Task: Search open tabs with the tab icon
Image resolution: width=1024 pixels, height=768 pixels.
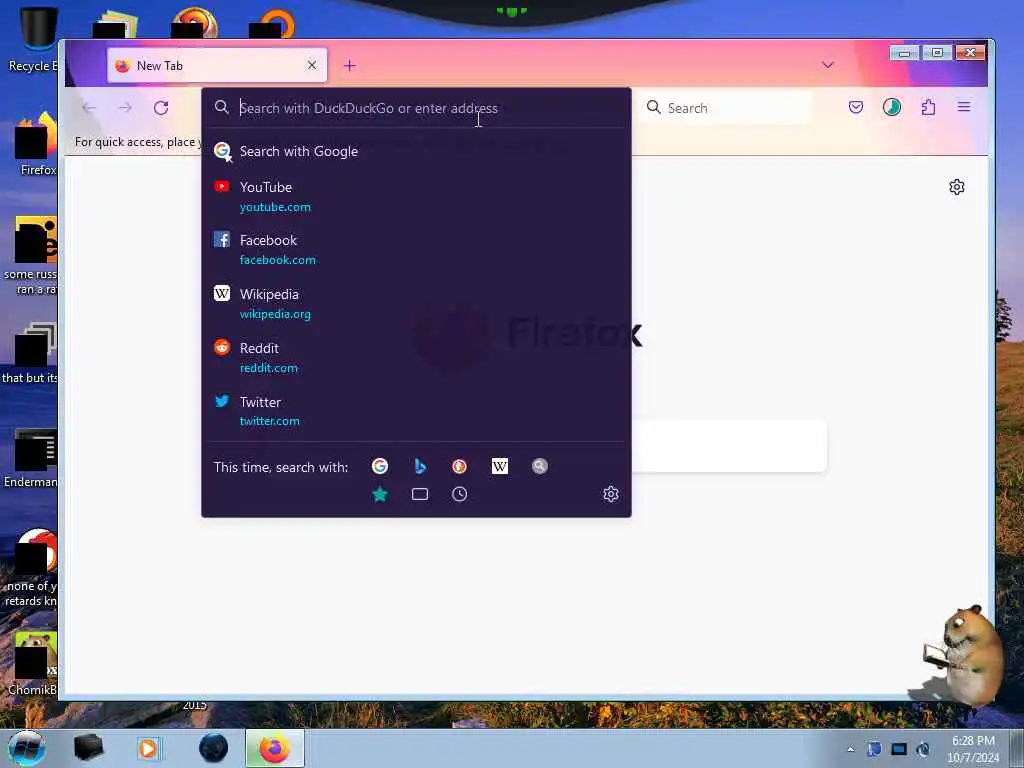Action: (x=420, y=494)
